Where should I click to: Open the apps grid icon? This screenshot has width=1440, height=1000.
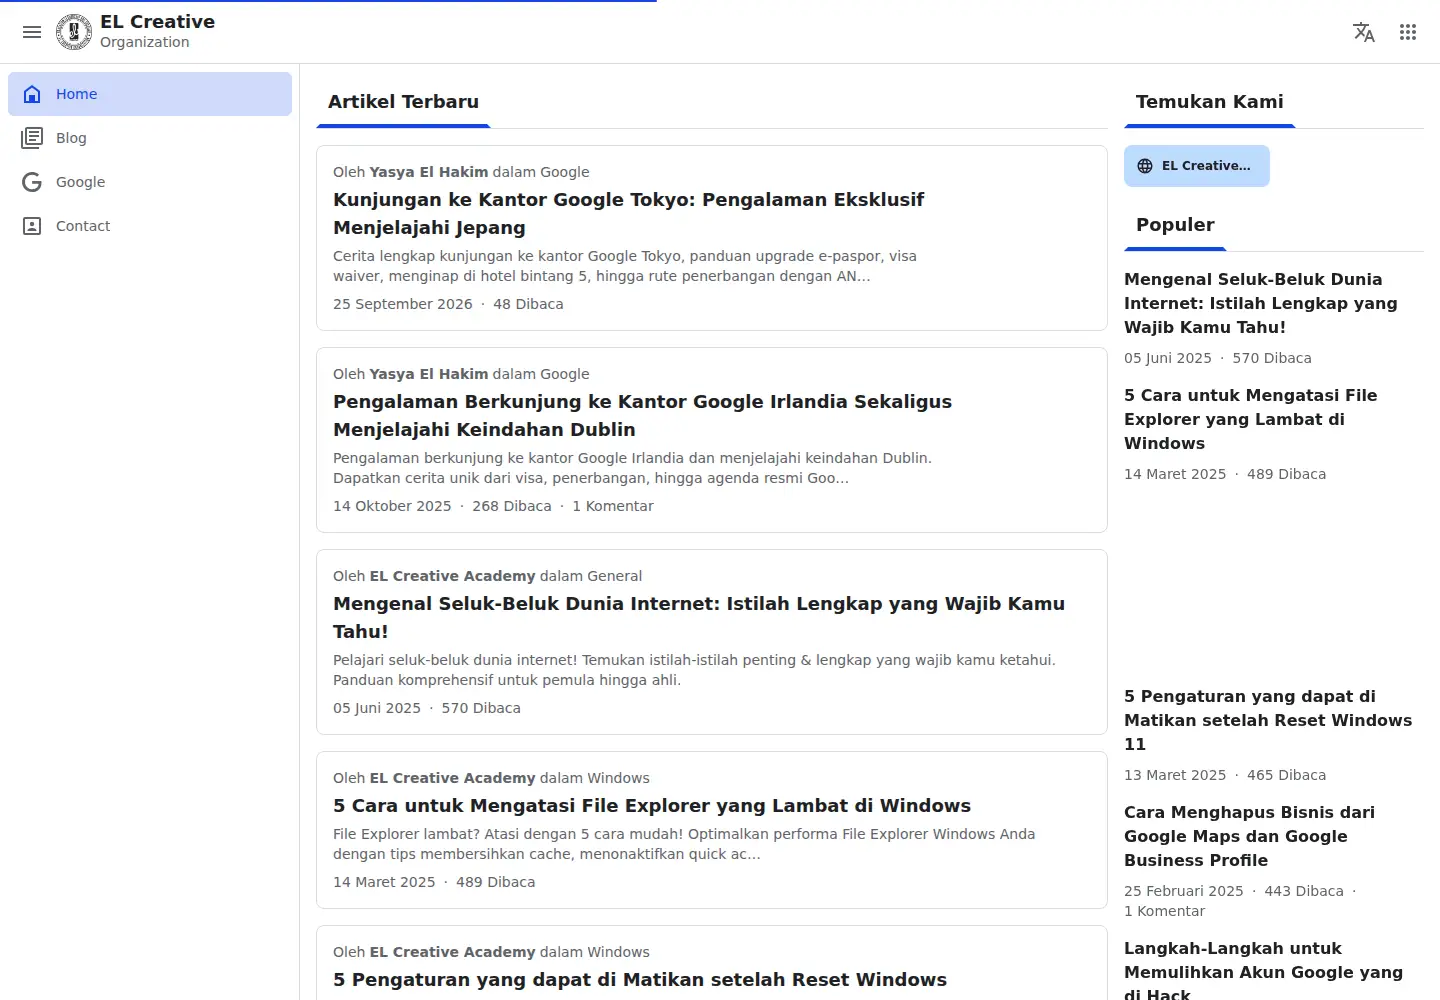click(1408, 32)
